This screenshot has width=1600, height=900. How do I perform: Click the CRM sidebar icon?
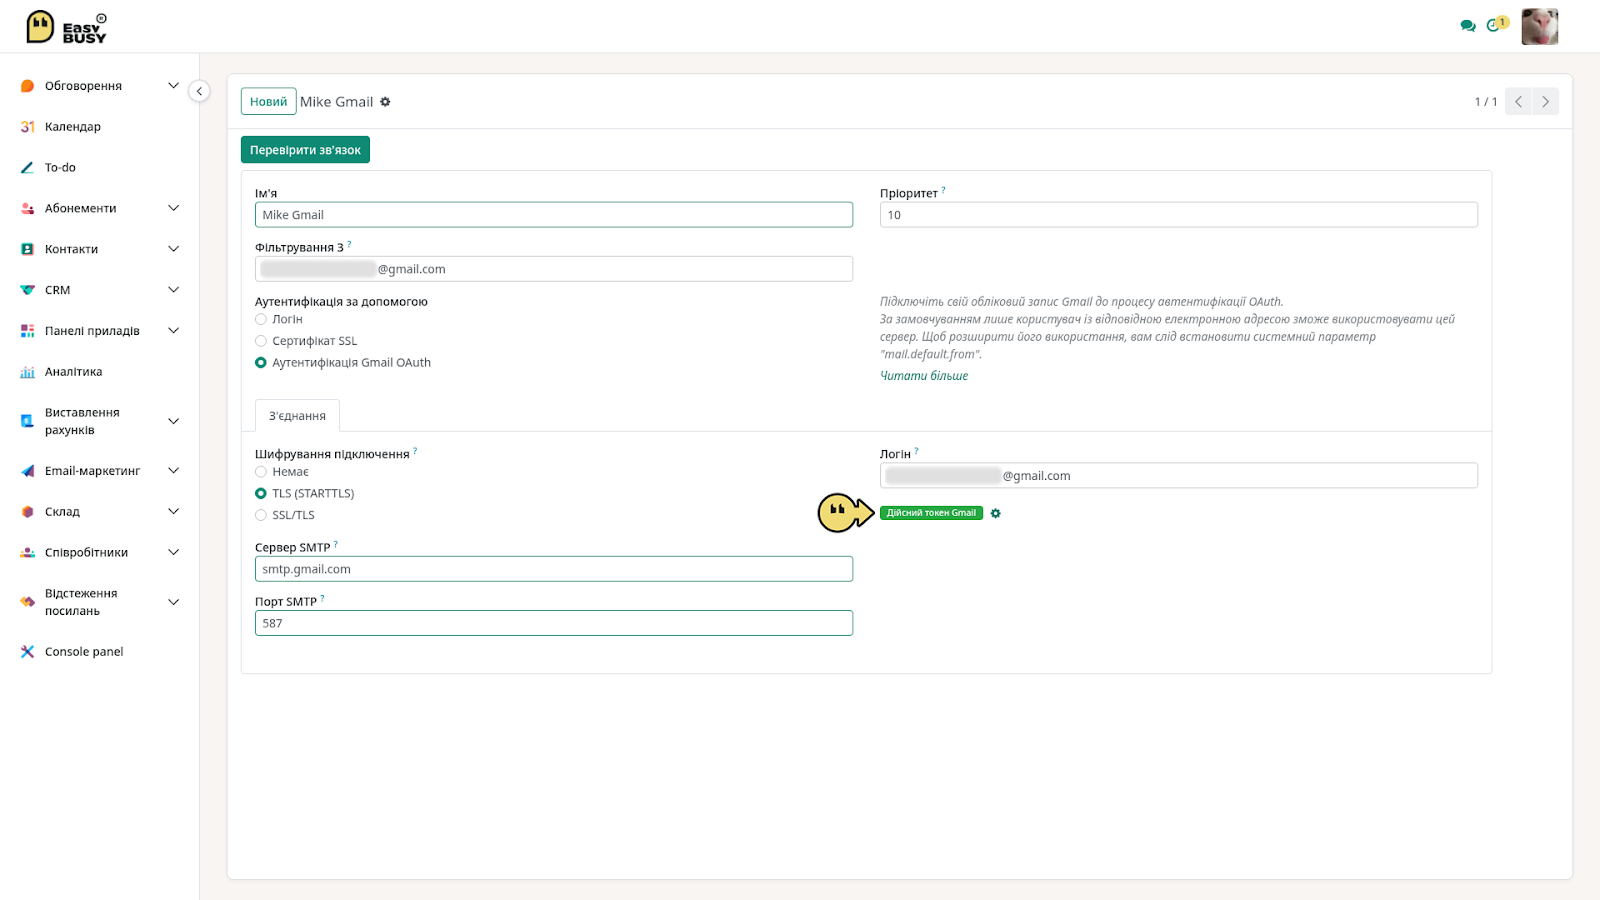point(28,290)
